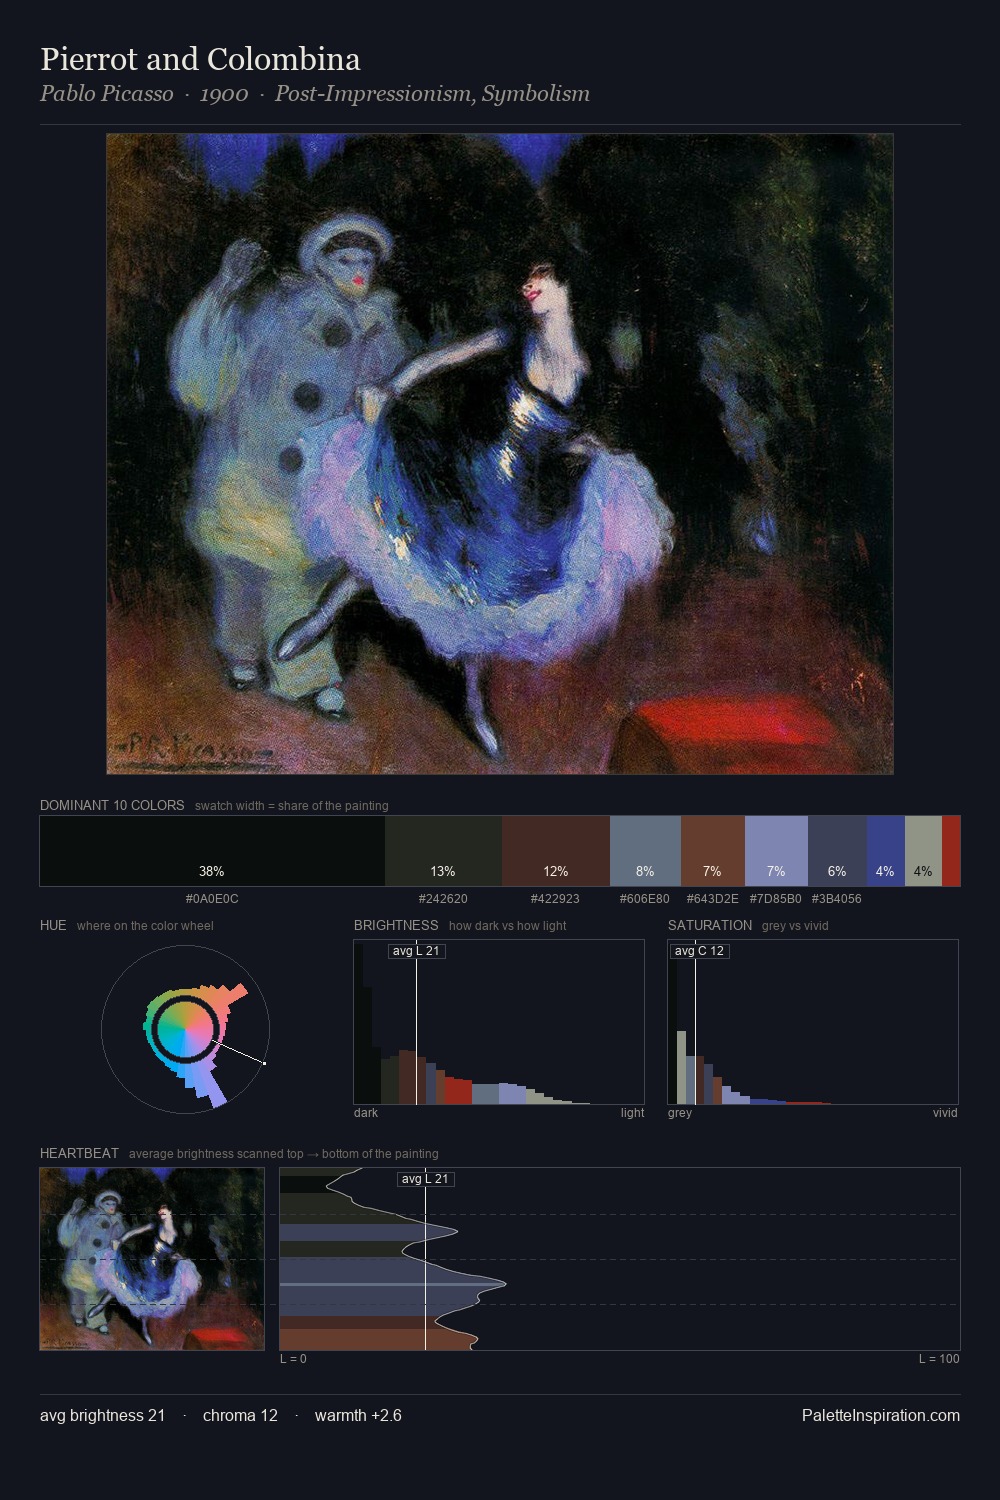Click the small heartbeat painting thumbnail
1000x1500 pixels.
[152, 1259]
